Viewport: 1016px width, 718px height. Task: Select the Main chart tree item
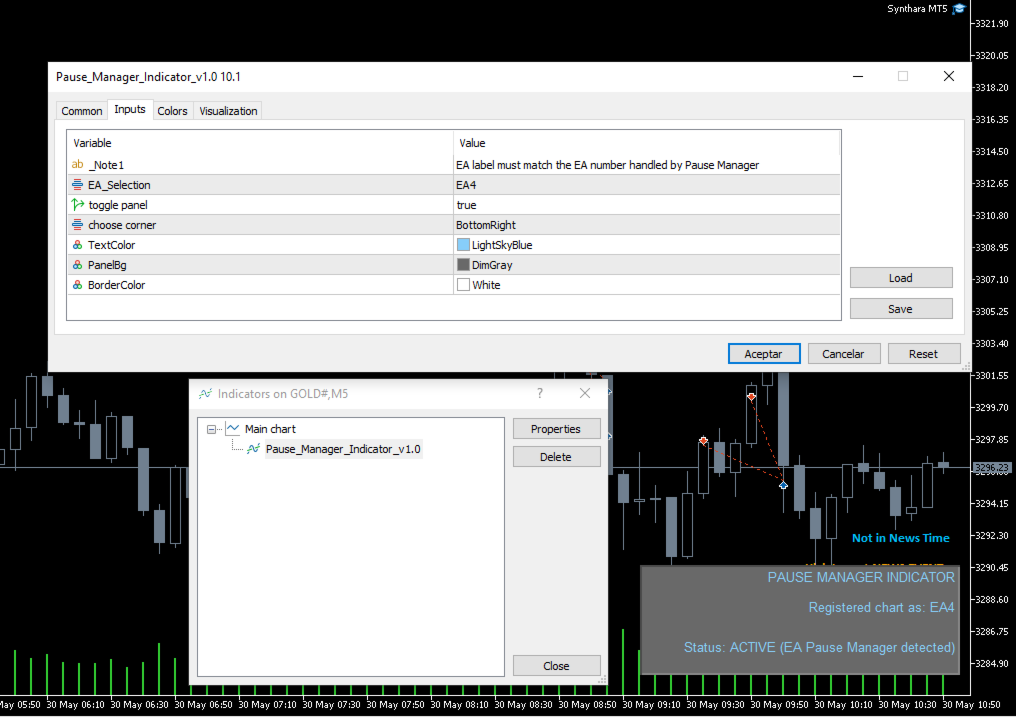pos(270,429)
